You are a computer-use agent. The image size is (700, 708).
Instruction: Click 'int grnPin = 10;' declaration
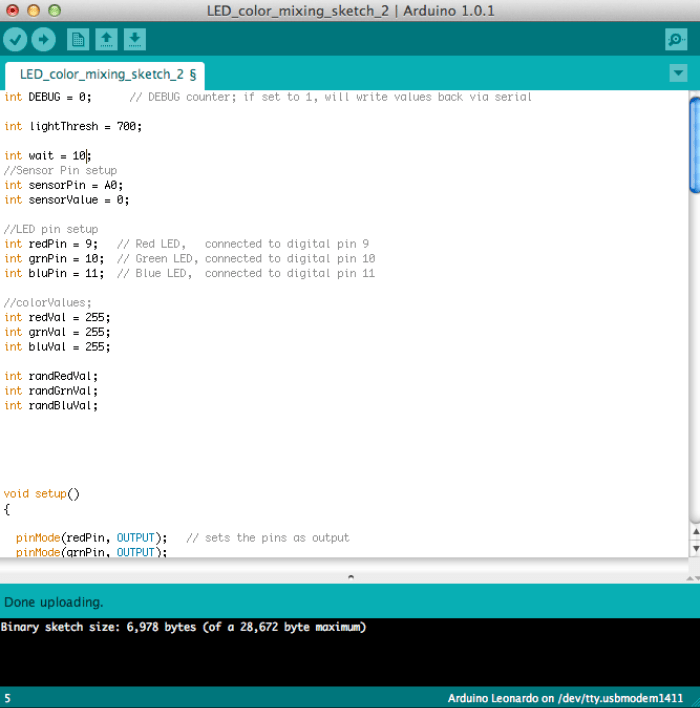(54, 259)
